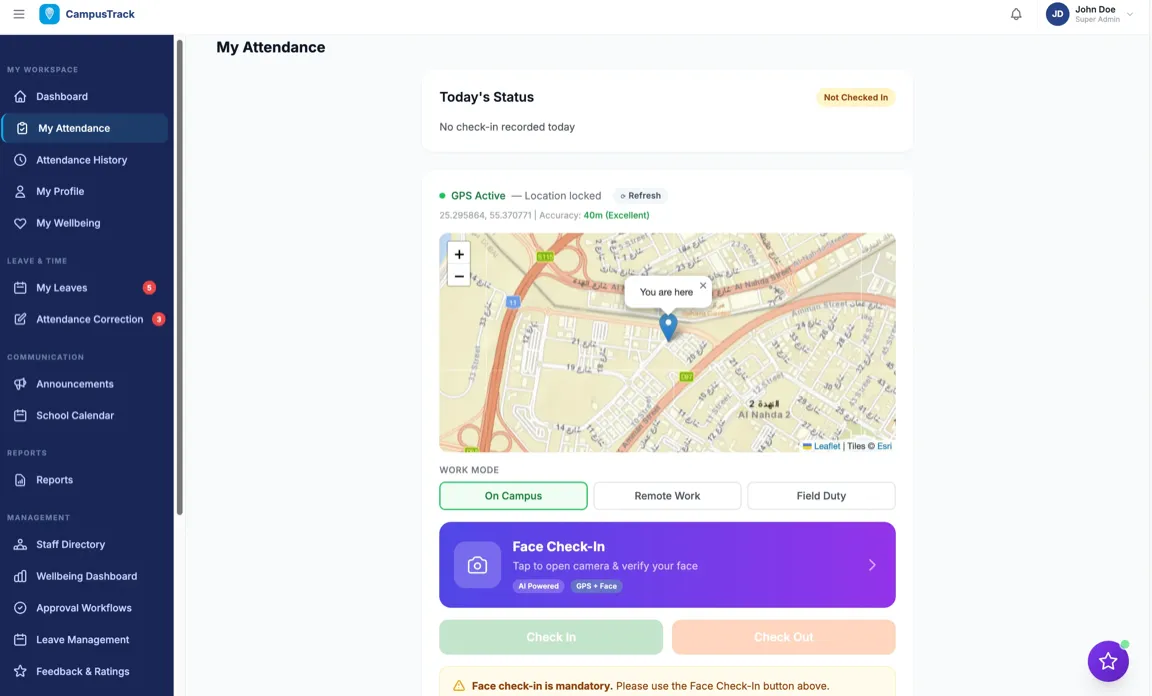Click the notification bell icon

1016,14
